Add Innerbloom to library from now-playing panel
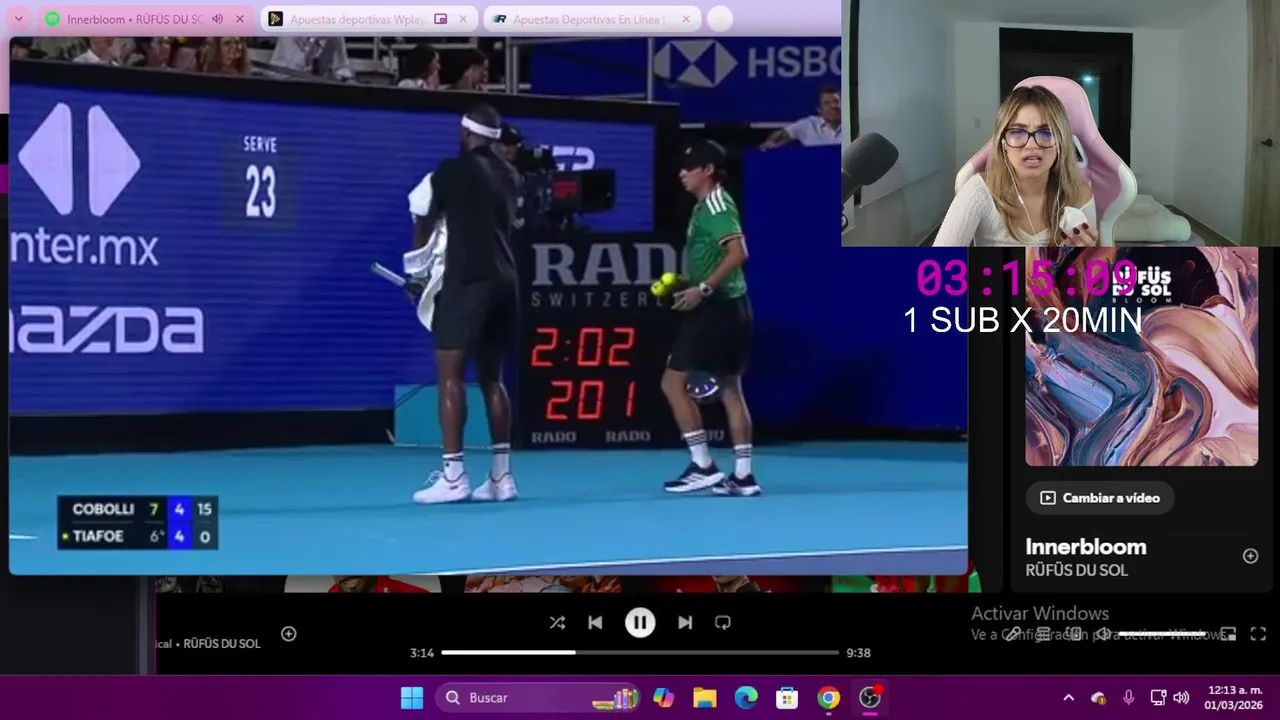1280x720 pixels. pyautogui.click(x=1250, y=556)
